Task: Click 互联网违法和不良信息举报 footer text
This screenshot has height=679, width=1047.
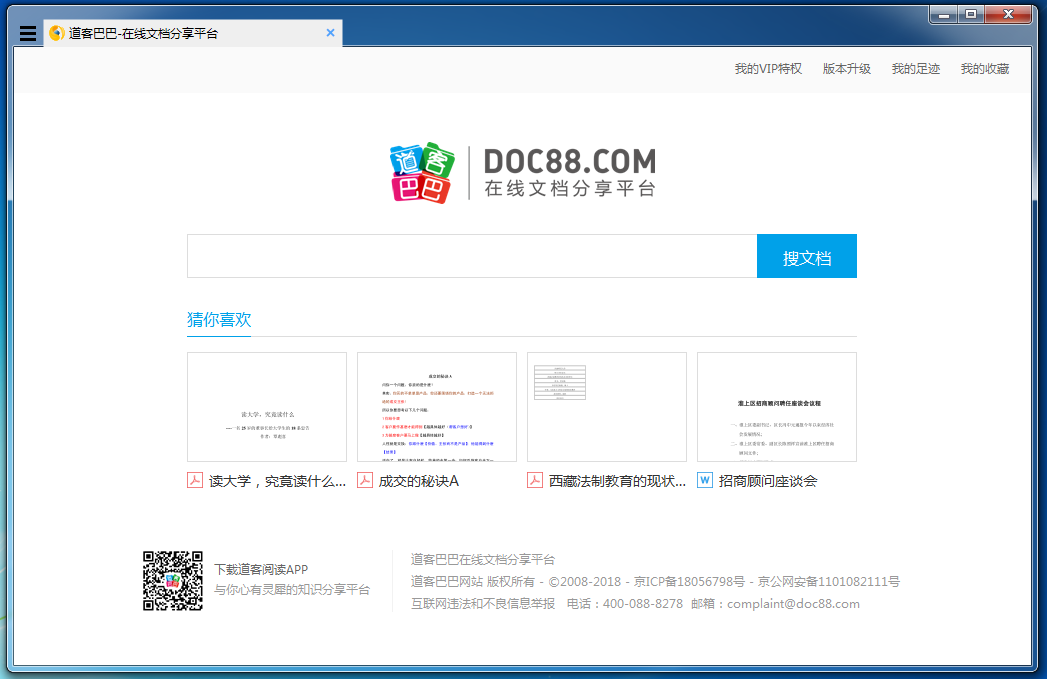Action: 483,604
